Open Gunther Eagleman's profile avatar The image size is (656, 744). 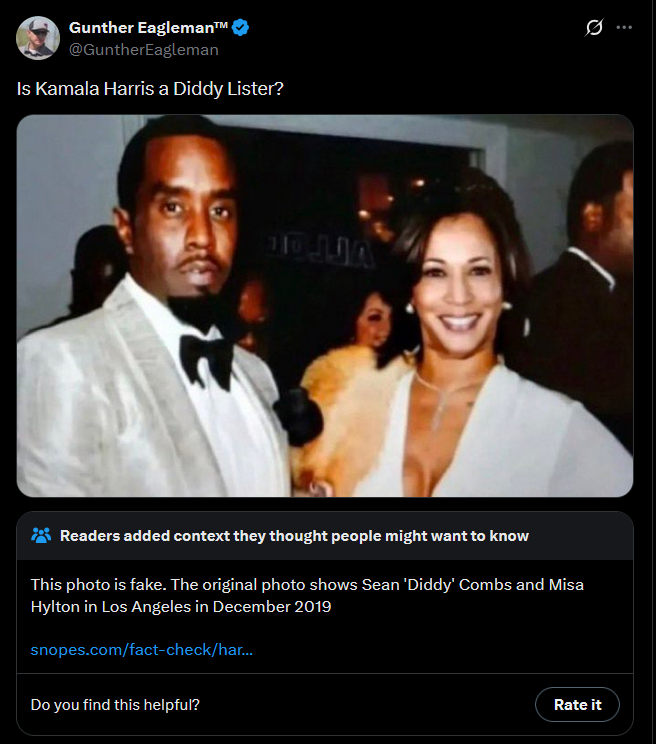38,38
